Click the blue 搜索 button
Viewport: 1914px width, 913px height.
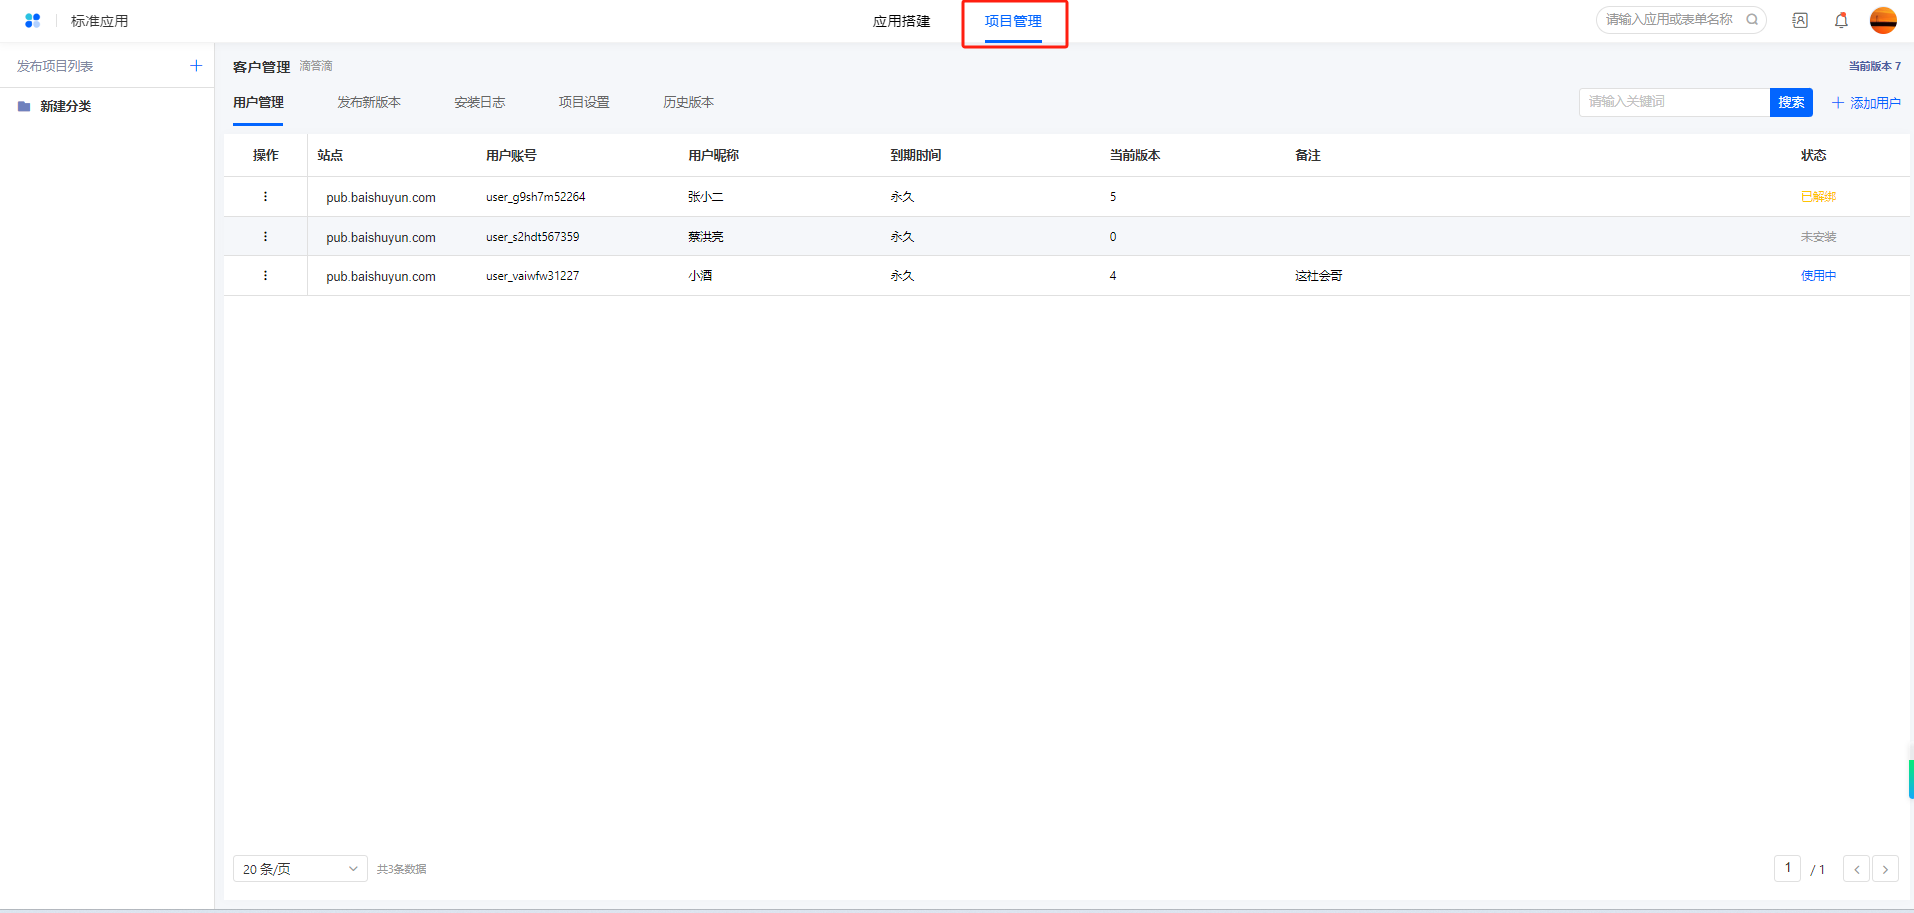tap(1790, 102)
